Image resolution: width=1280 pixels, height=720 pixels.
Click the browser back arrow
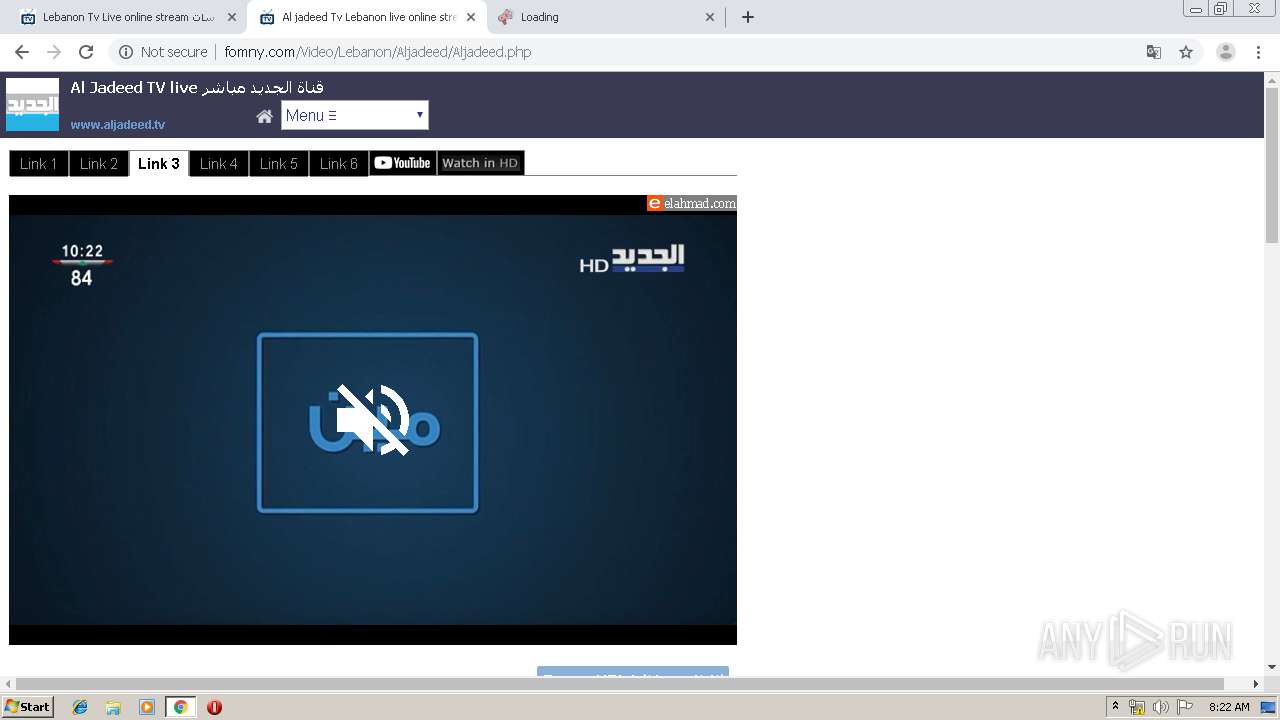(22, 52)
